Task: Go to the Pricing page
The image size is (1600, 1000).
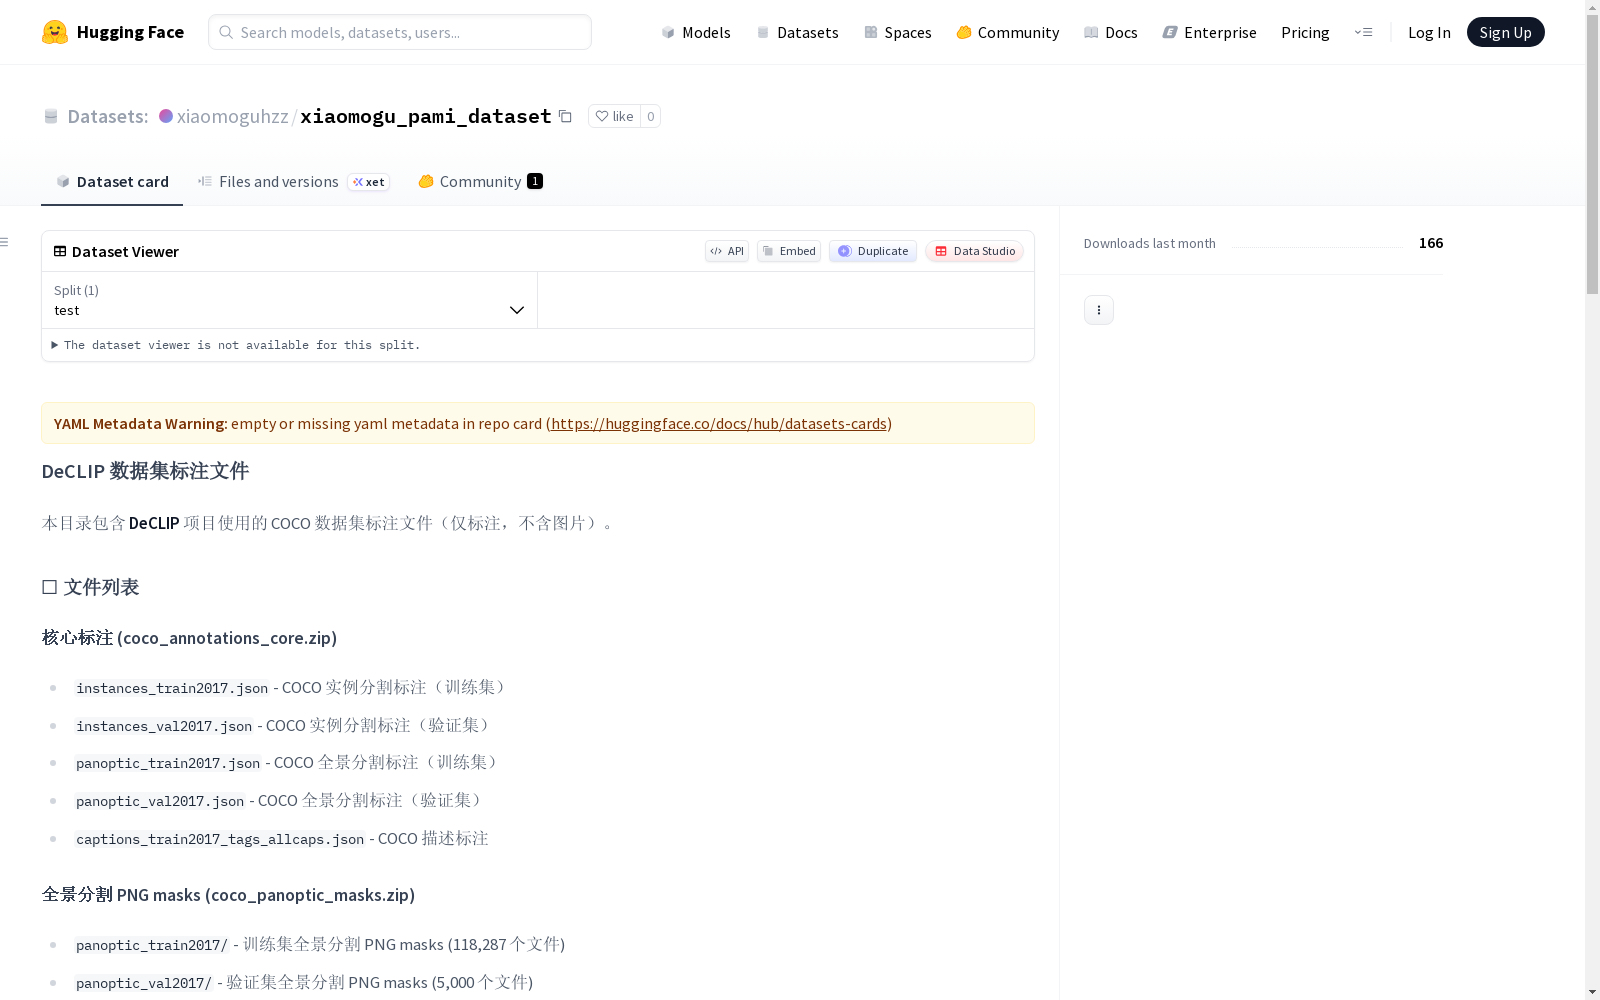Action: (1305, 32)
